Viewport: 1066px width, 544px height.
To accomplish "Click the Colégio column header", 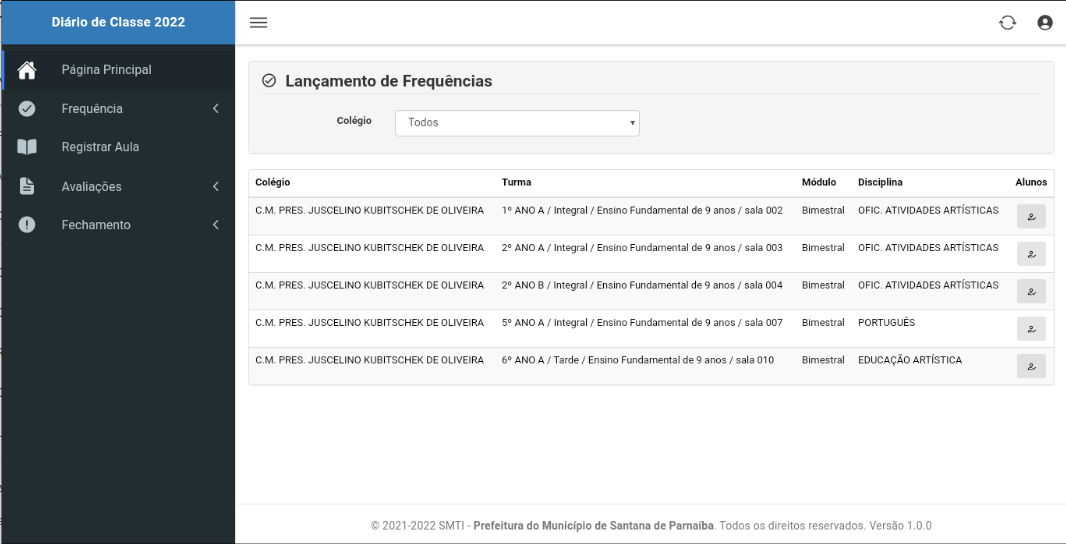I will 273,182.
